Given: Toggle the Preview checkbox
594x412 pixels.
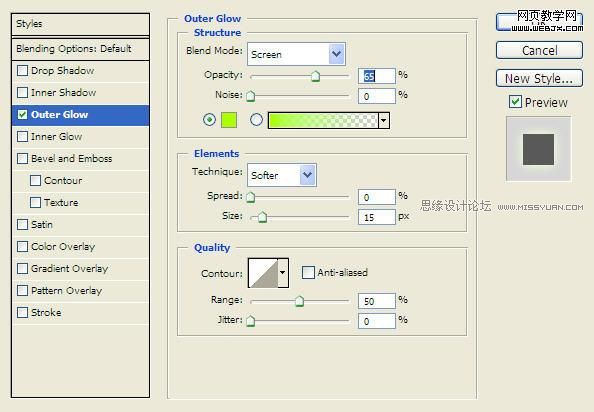Looking at the screenshot, I should 515,101.
